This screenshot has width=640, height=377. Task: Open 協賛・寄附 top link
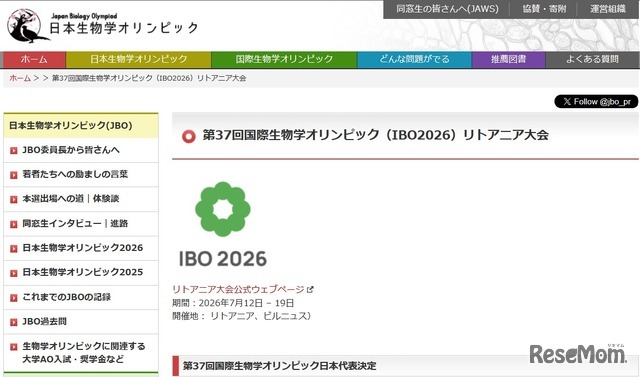(544, 9)
